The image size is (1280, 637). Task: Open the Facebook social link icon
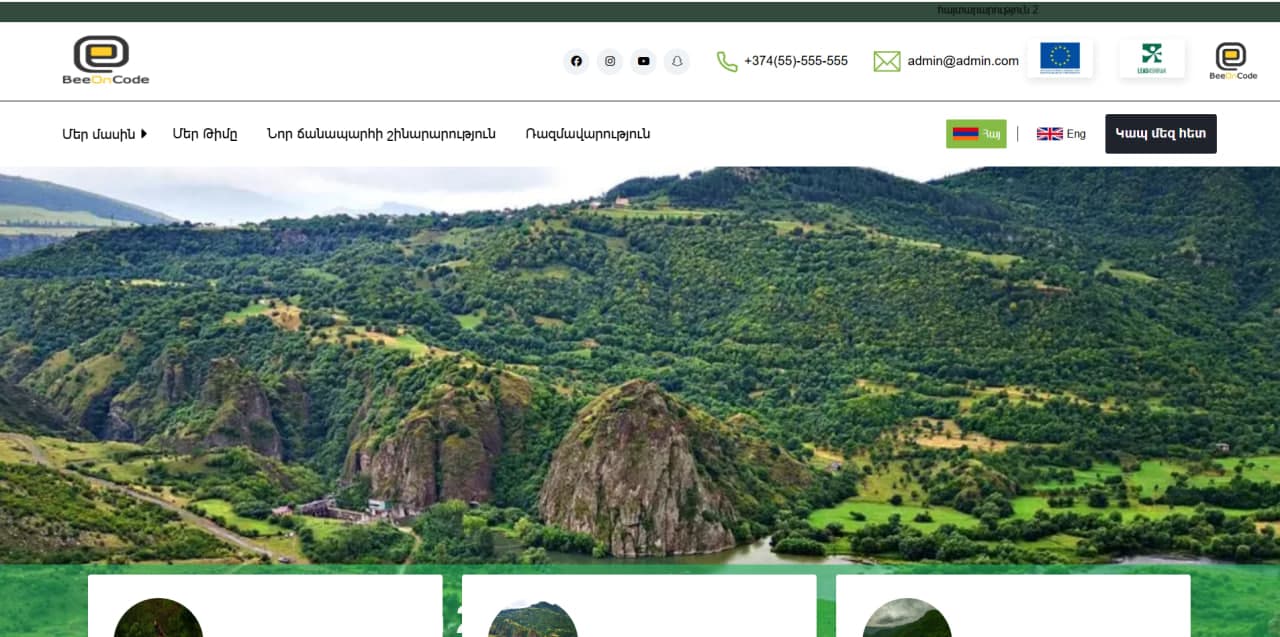pos(576,61)
